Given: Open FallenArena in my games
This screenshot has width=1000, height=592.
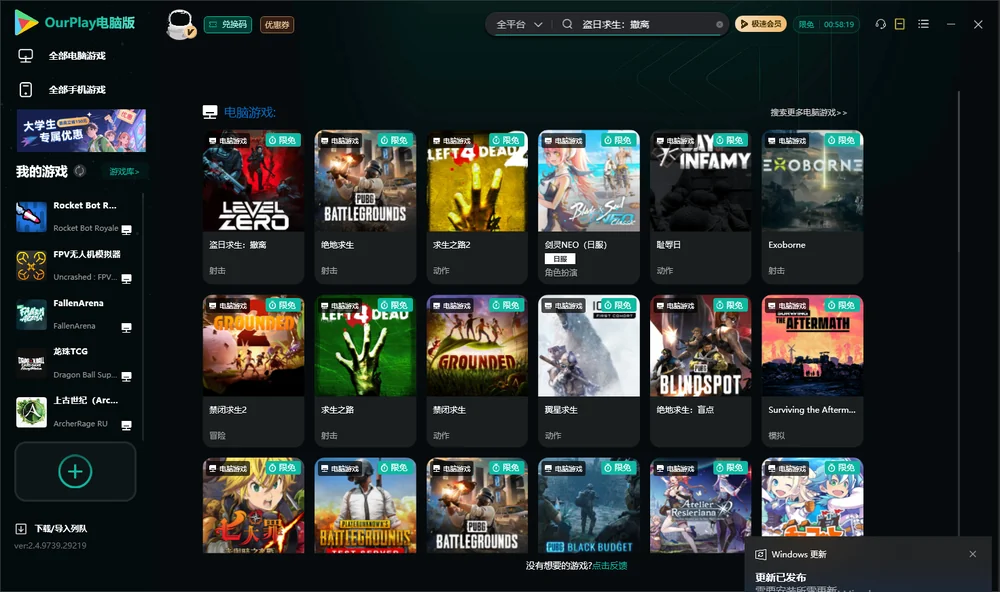Looking at the screenshot, I should (x=75, y=314).
